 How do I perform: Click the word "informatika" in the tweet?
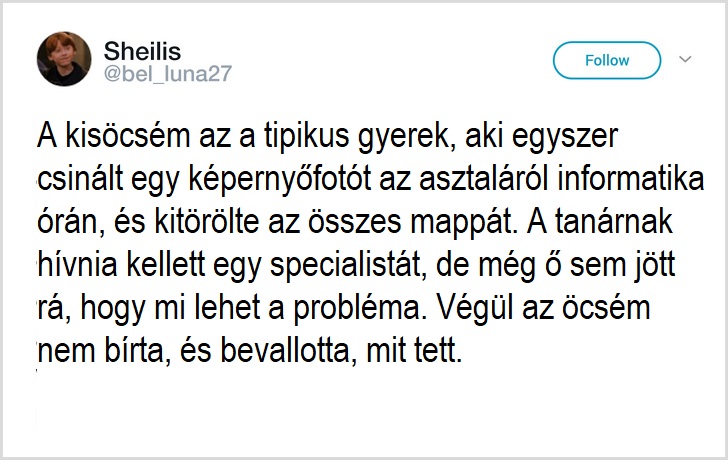(630, 179)
